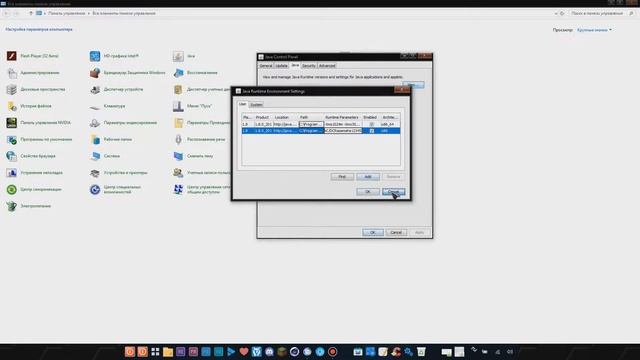Click Cancel in Java Runtime Environment Settings
This screenshot has height=360, width=640.
point(393,192)
